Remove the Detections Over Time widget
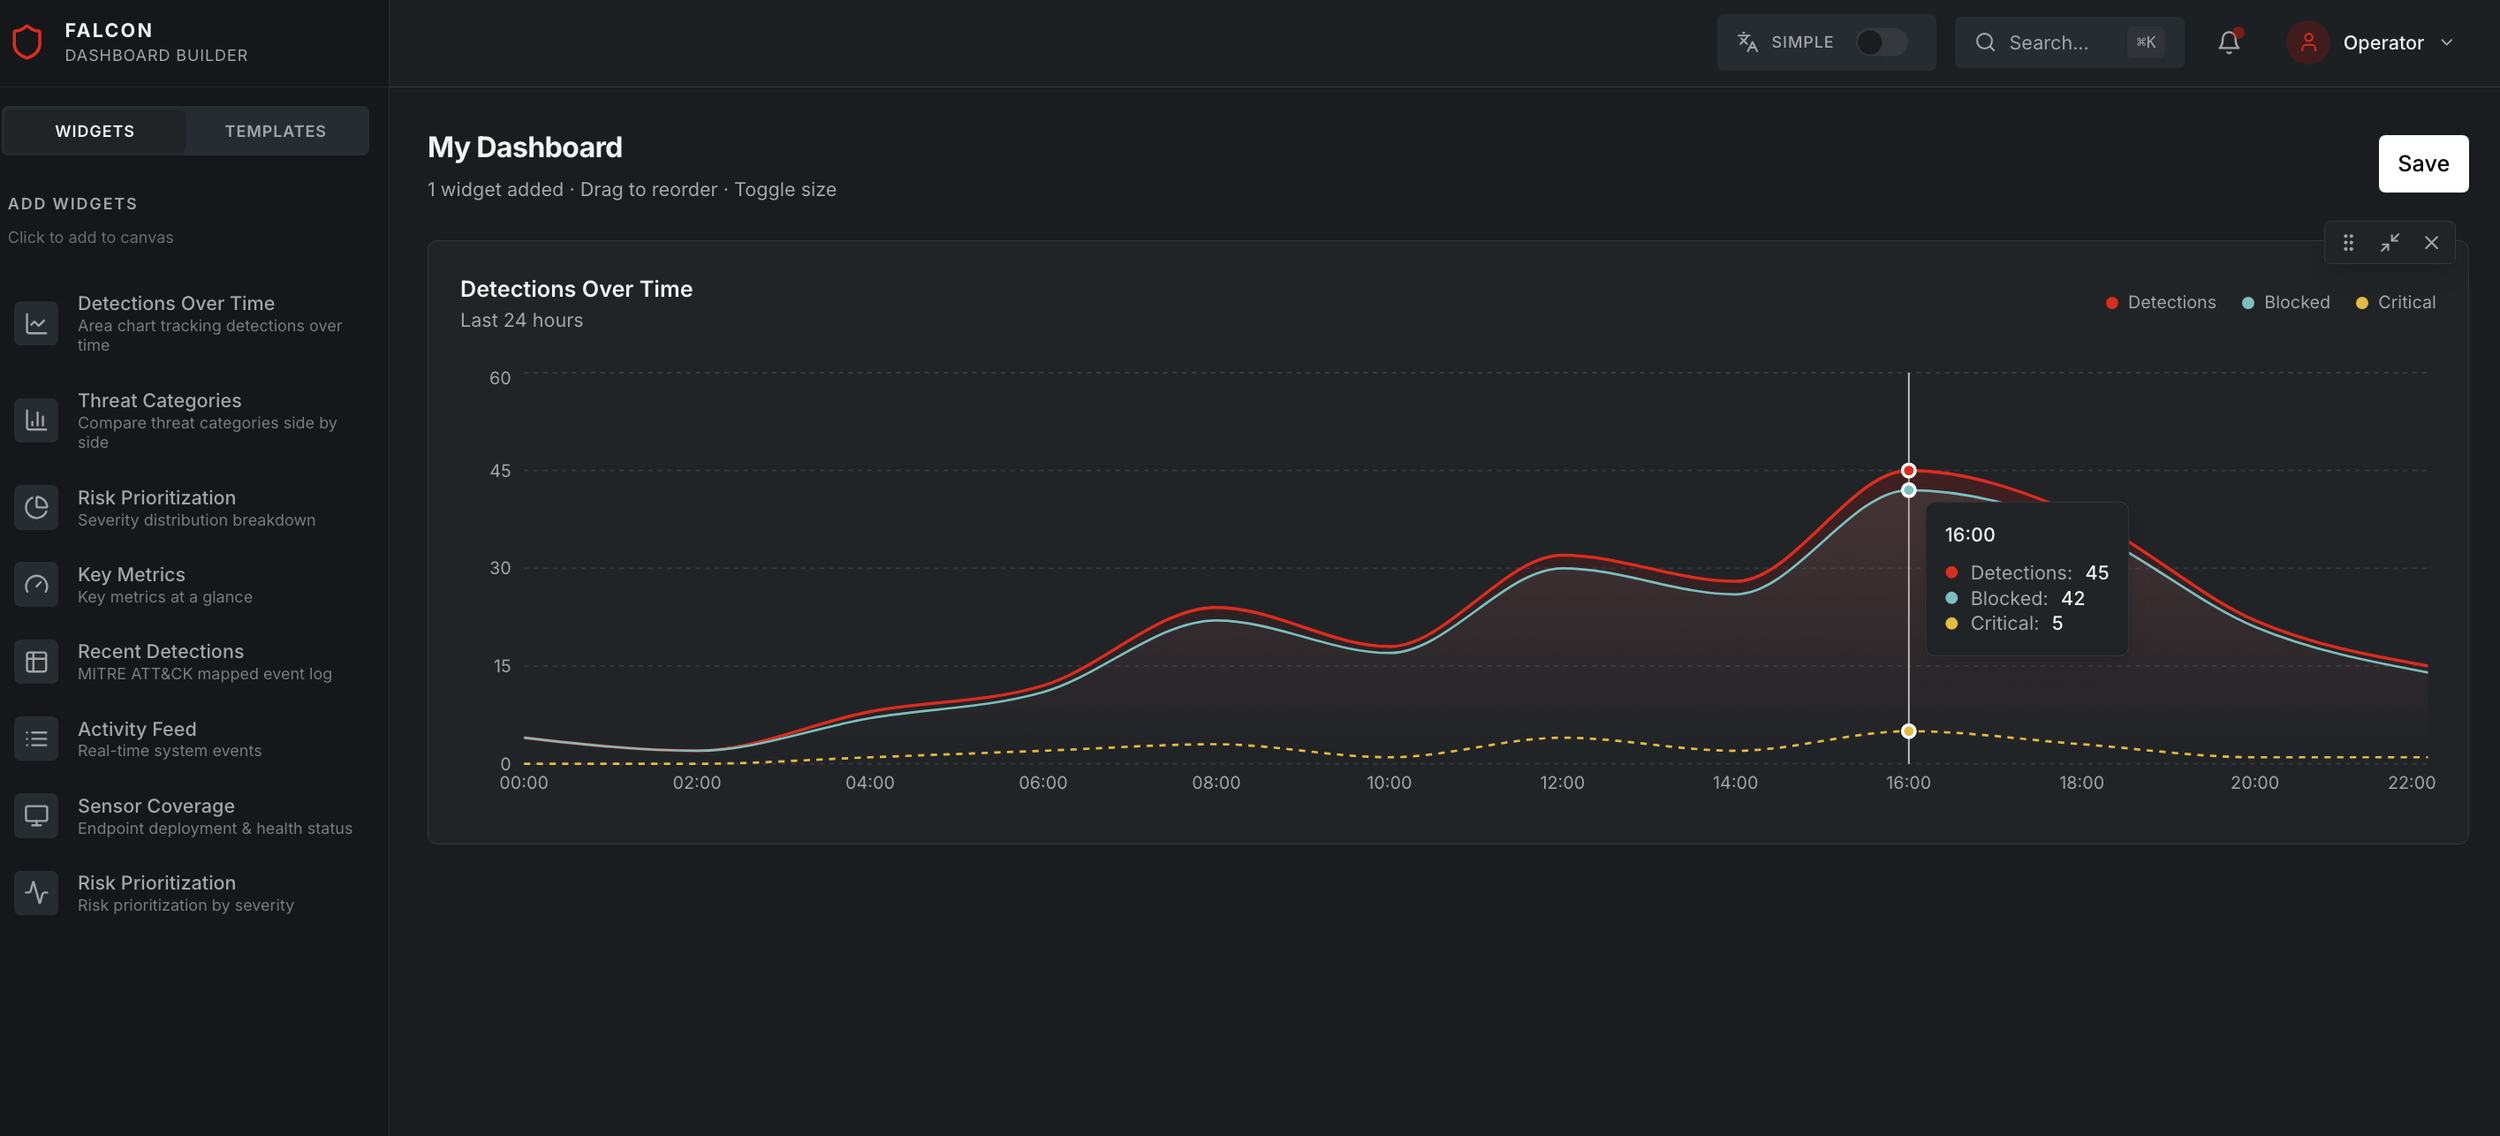The height and width of the screenshot is (1136, 2500). (2431, 243)
